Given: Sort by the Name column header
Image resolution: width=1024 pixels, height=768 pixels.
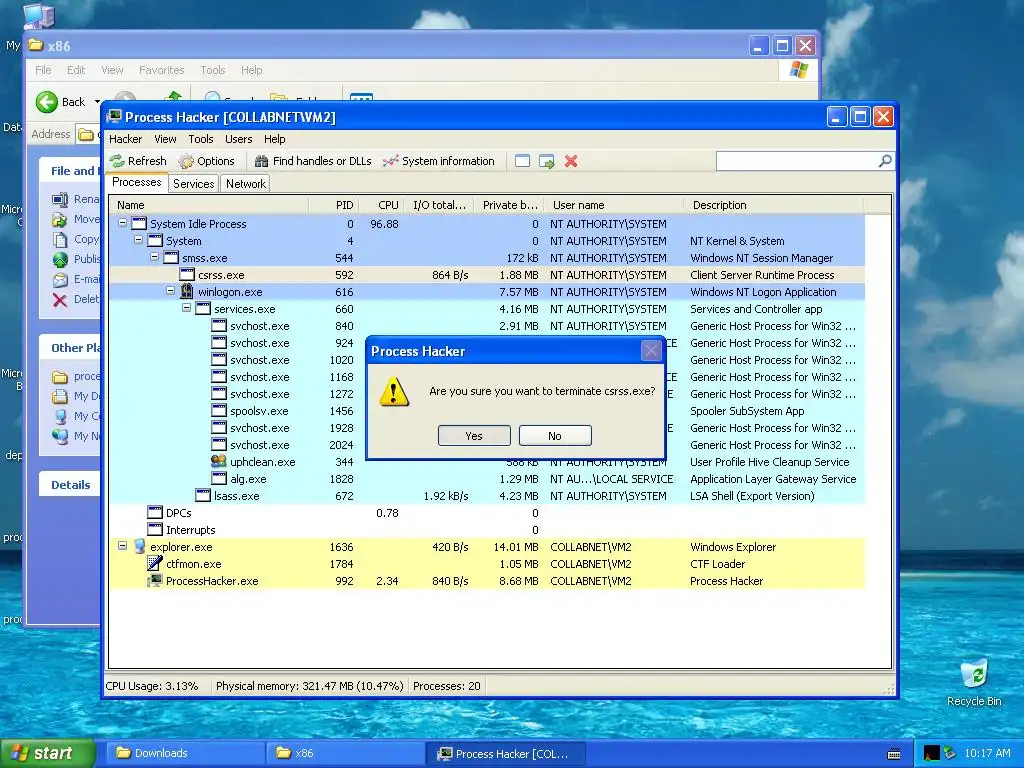Looking at the screenshot, I should (209, 205).
